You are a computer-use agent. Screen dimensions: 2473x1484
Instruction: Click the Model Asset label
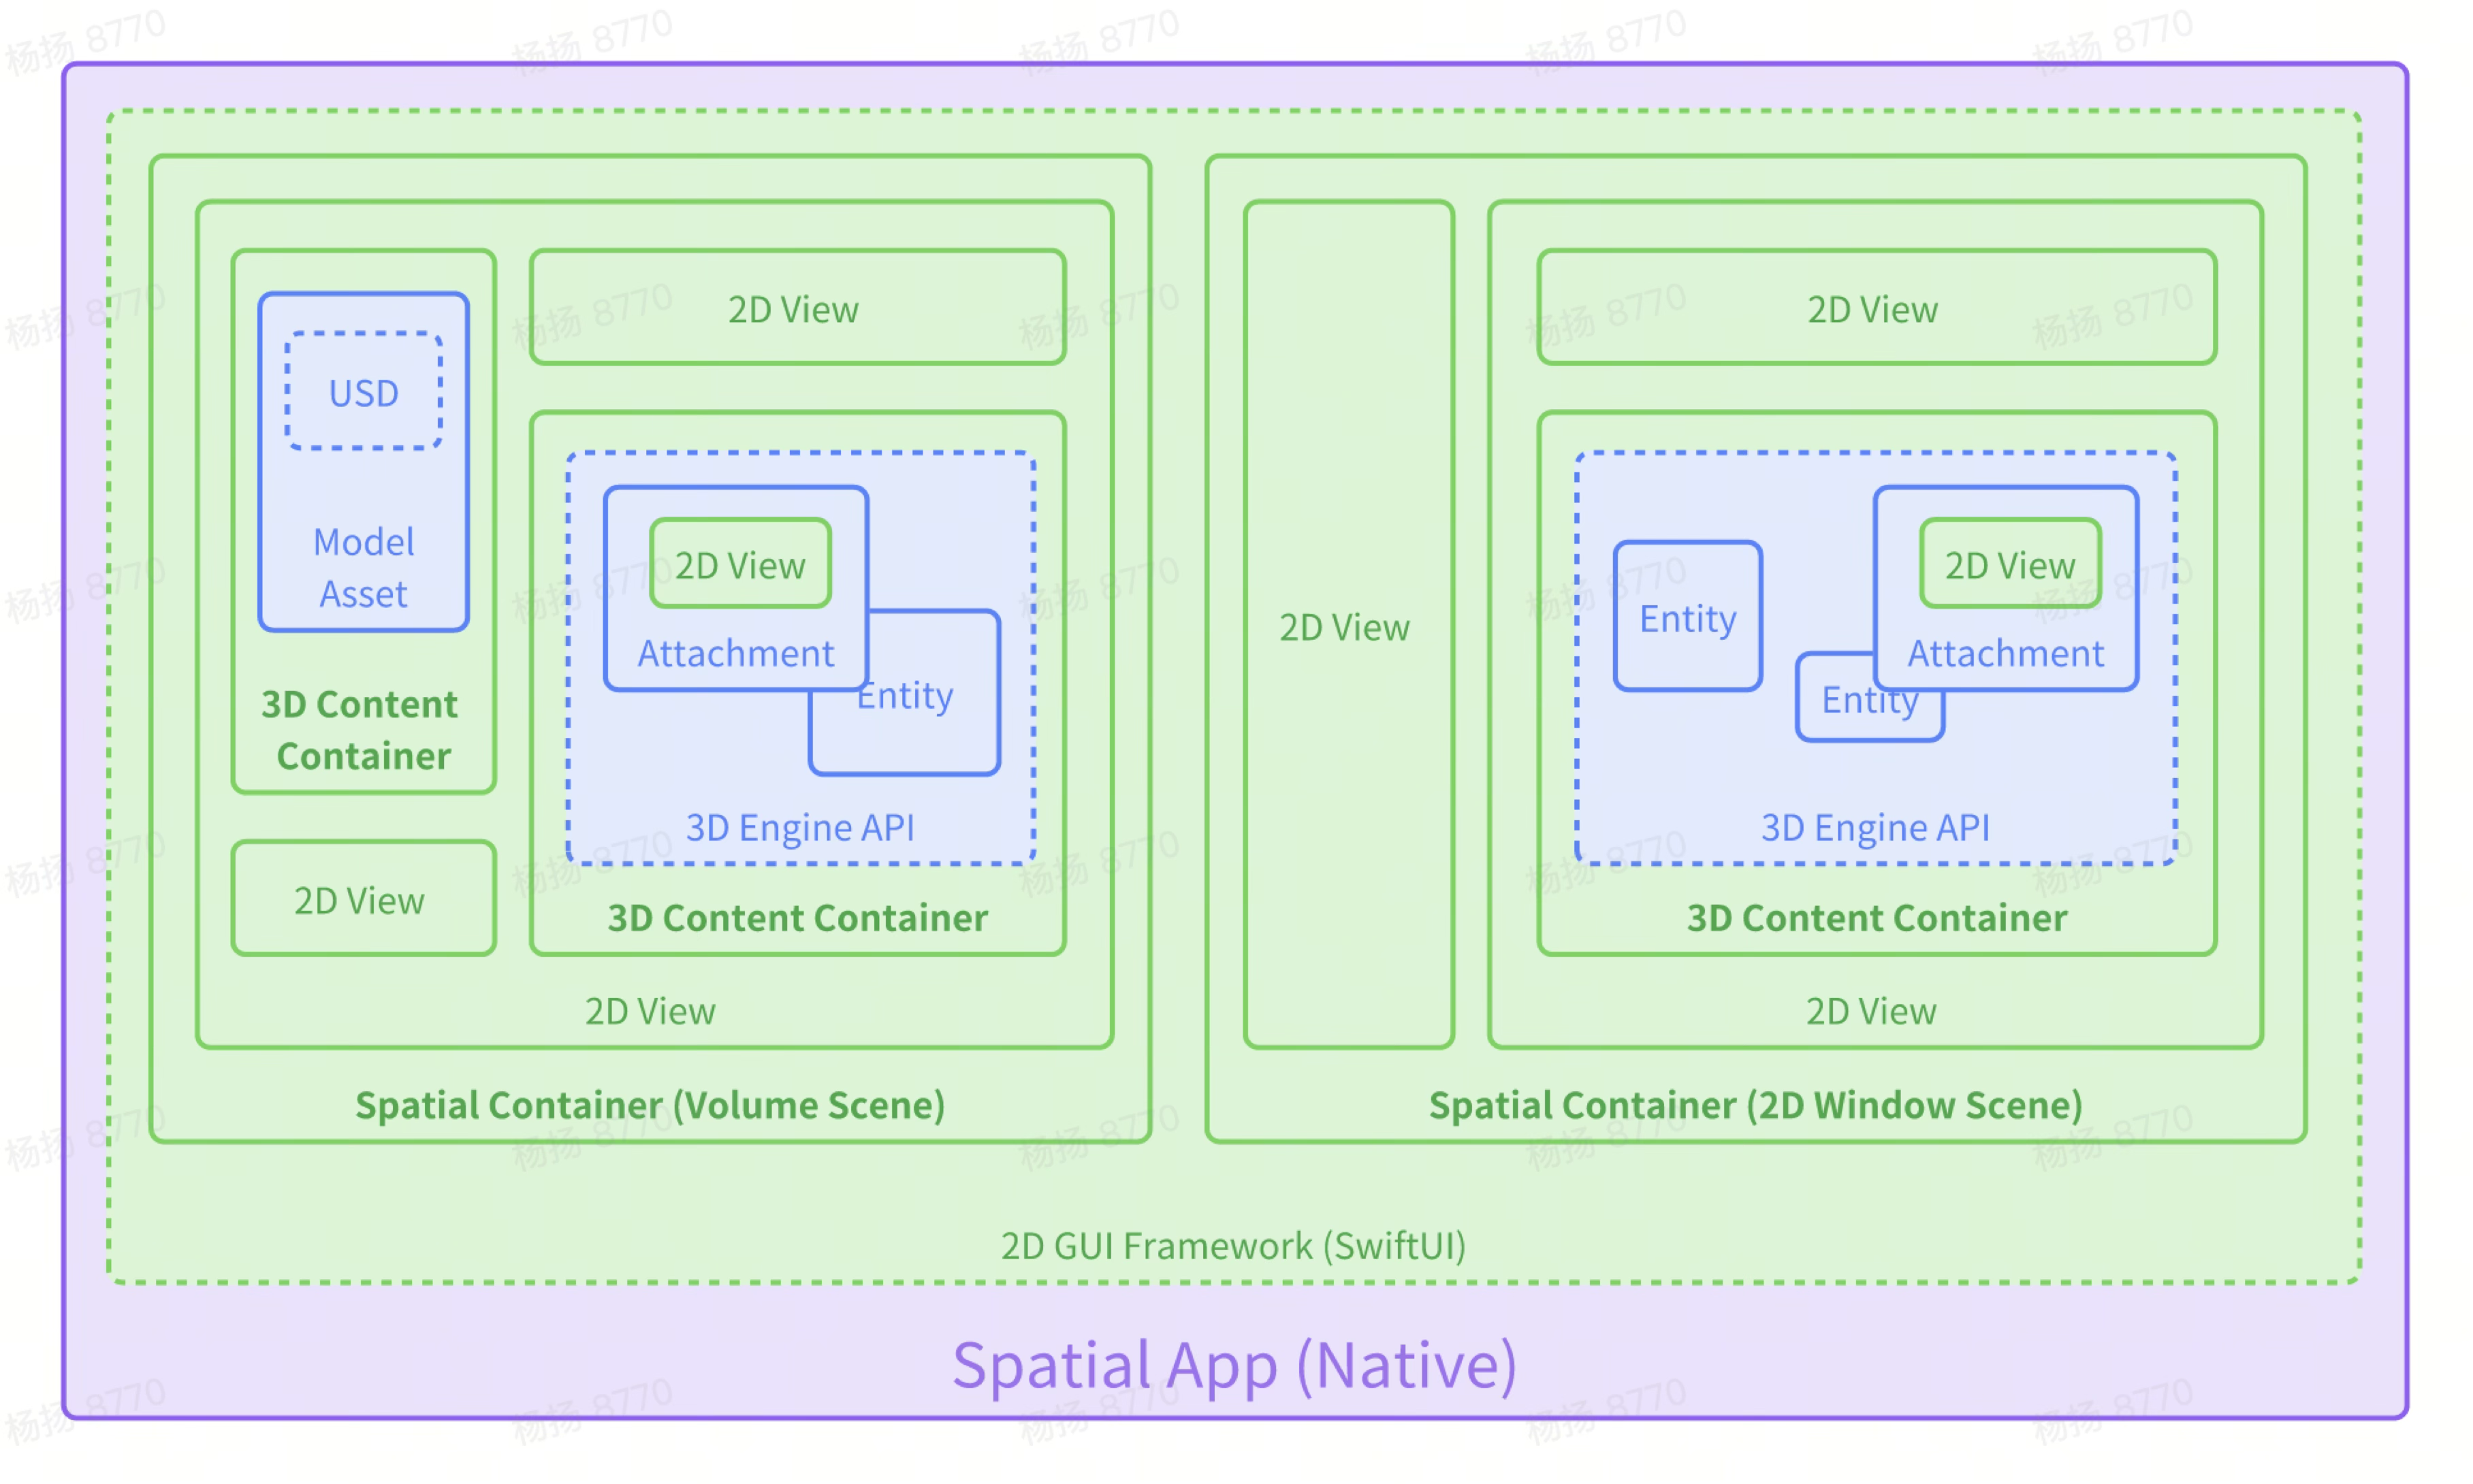click(363, 567)
